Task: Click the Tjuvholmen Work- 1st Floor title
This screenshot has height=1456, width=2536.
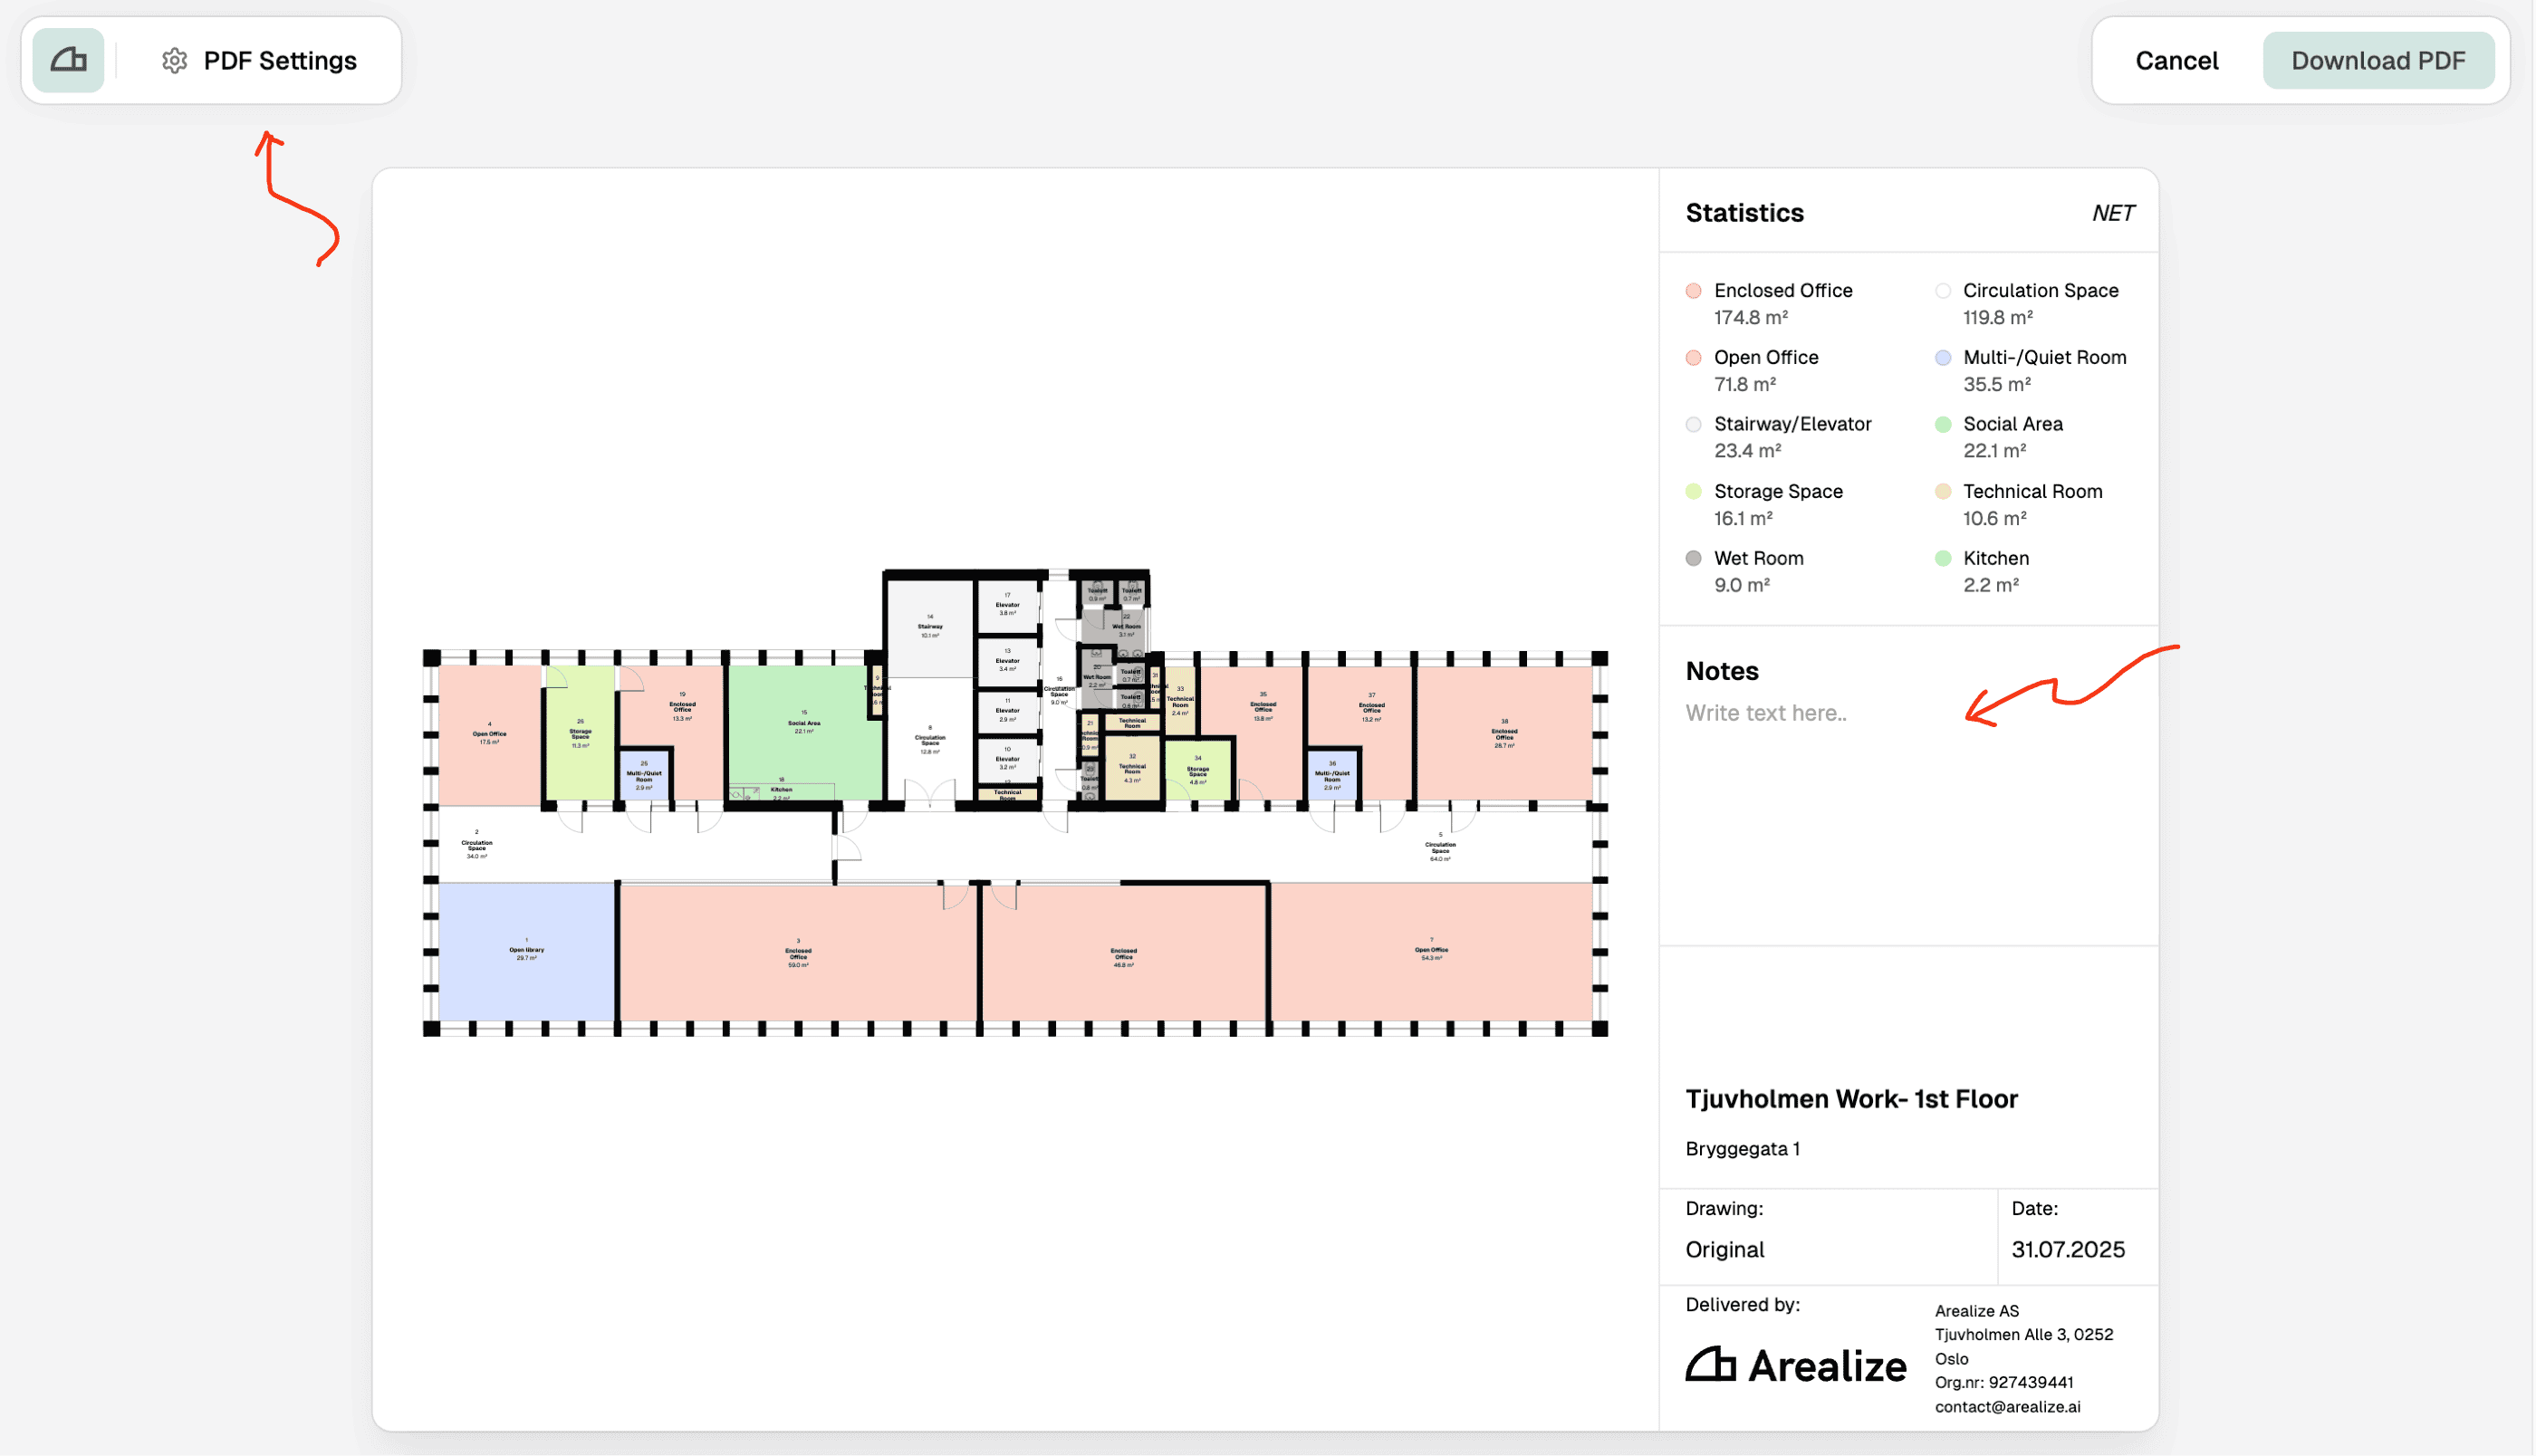Action: 1851,1099
